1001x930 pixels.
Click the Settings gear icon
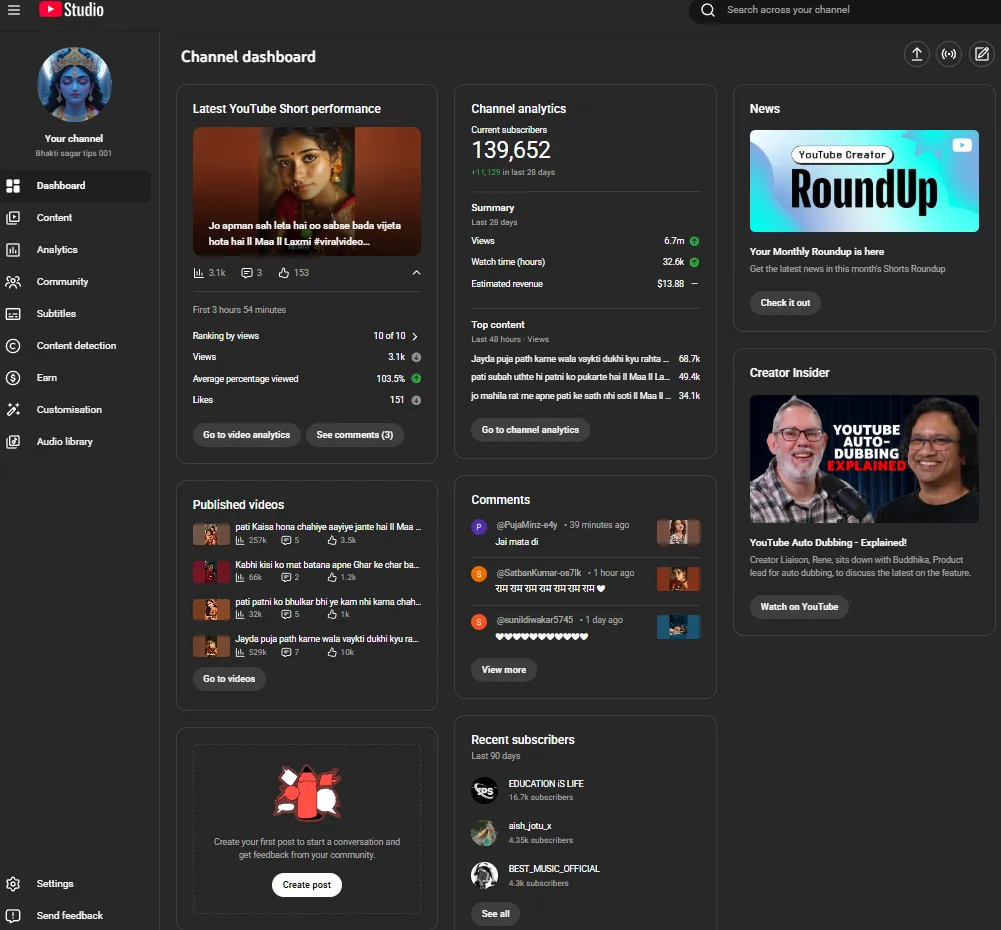[x=13, y=883]
